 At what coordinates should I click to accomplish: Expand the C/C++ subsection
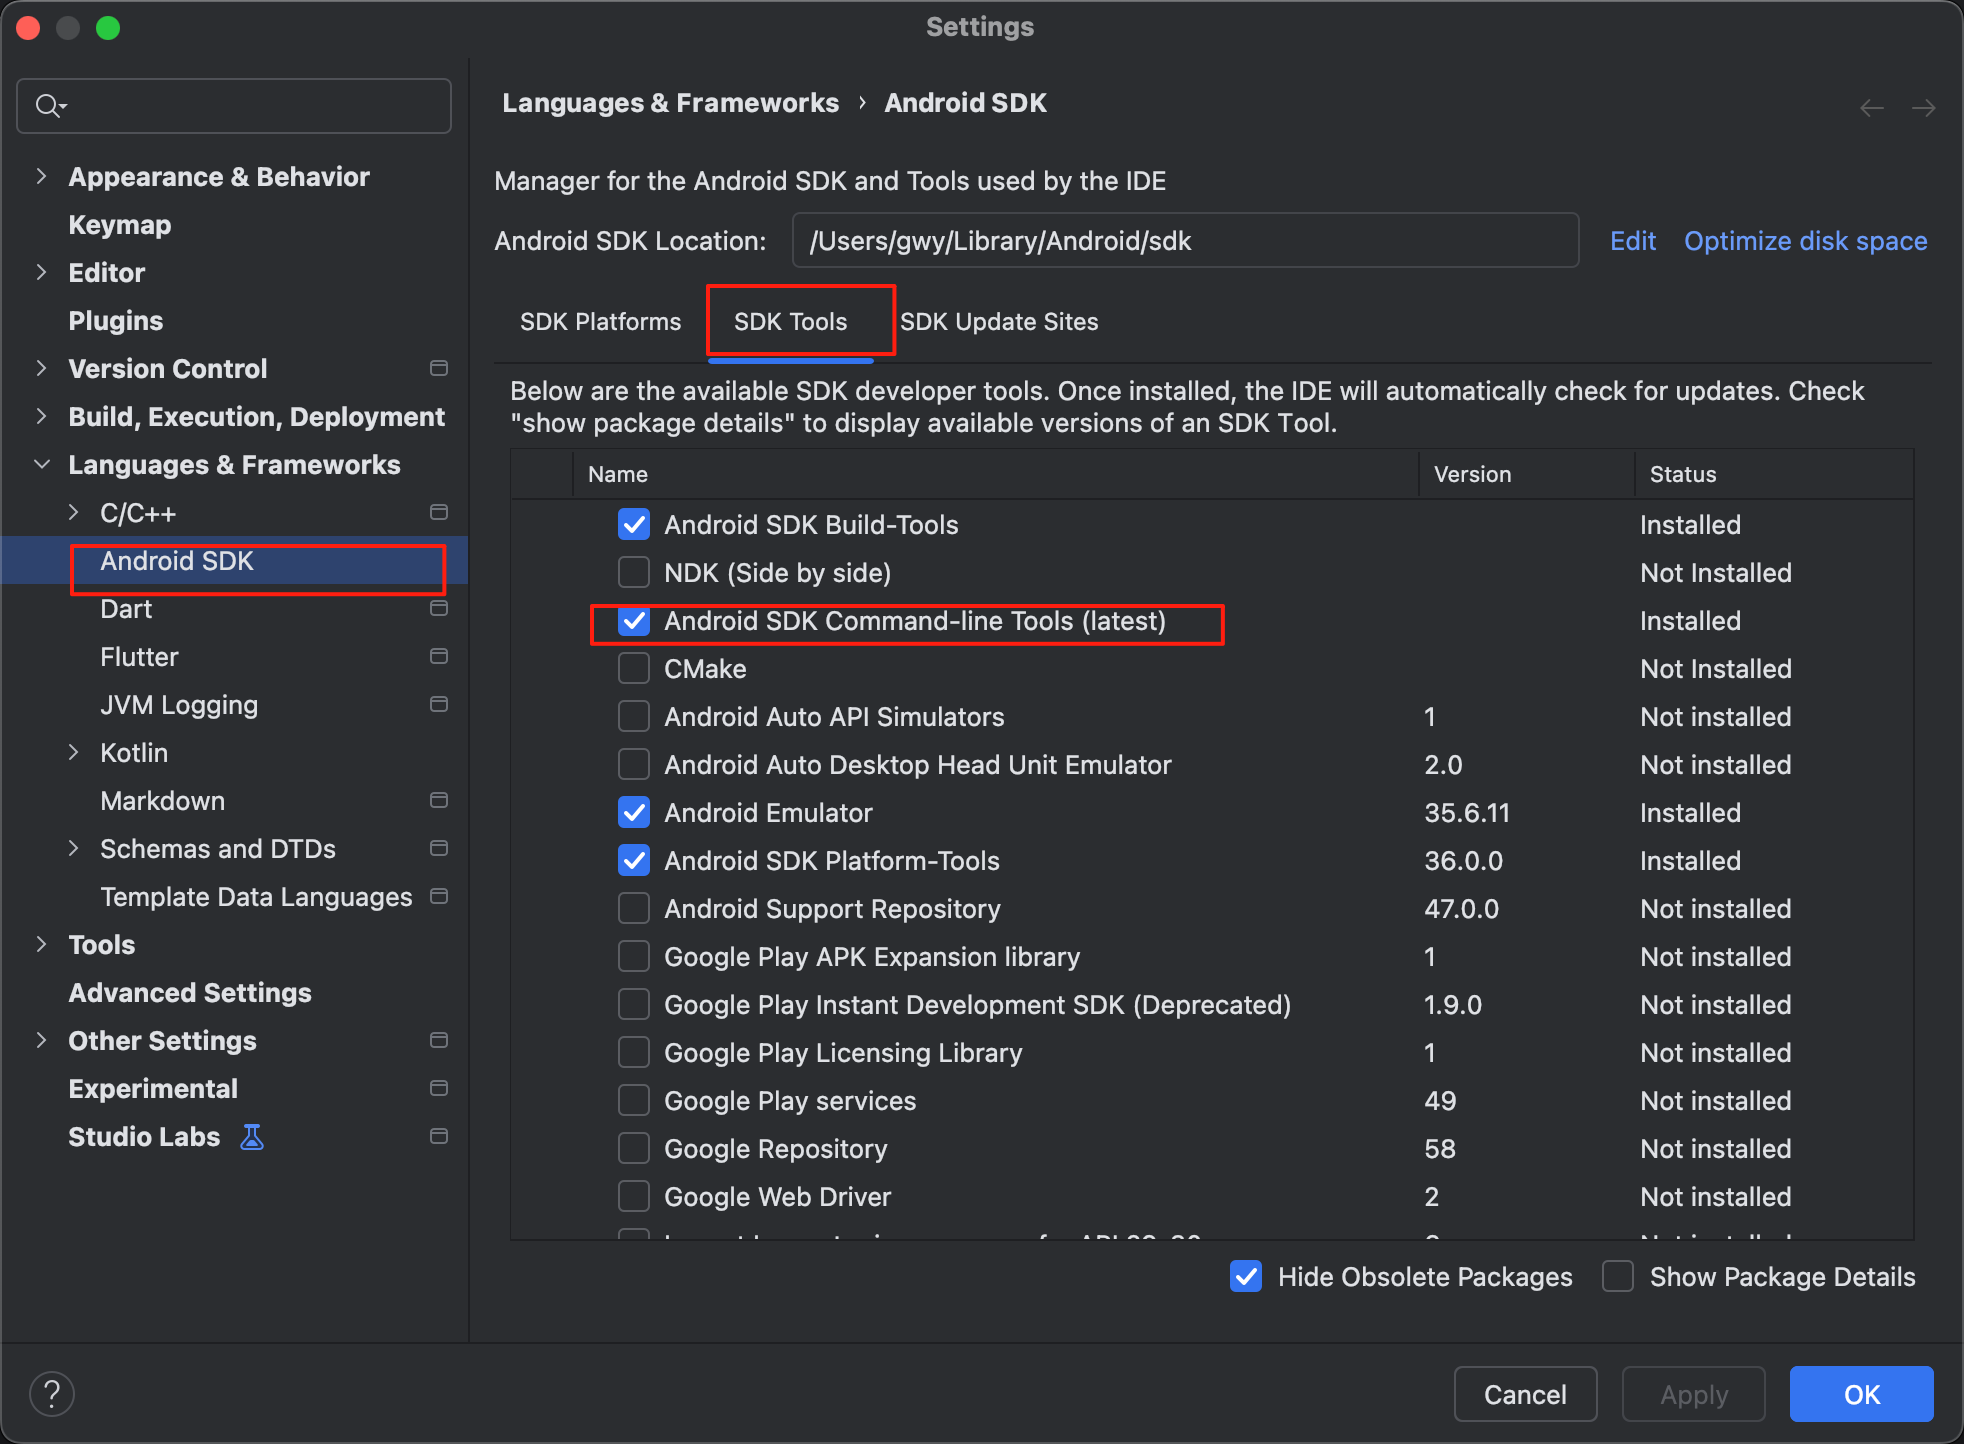pyautogui.click(x=73, y=512)
